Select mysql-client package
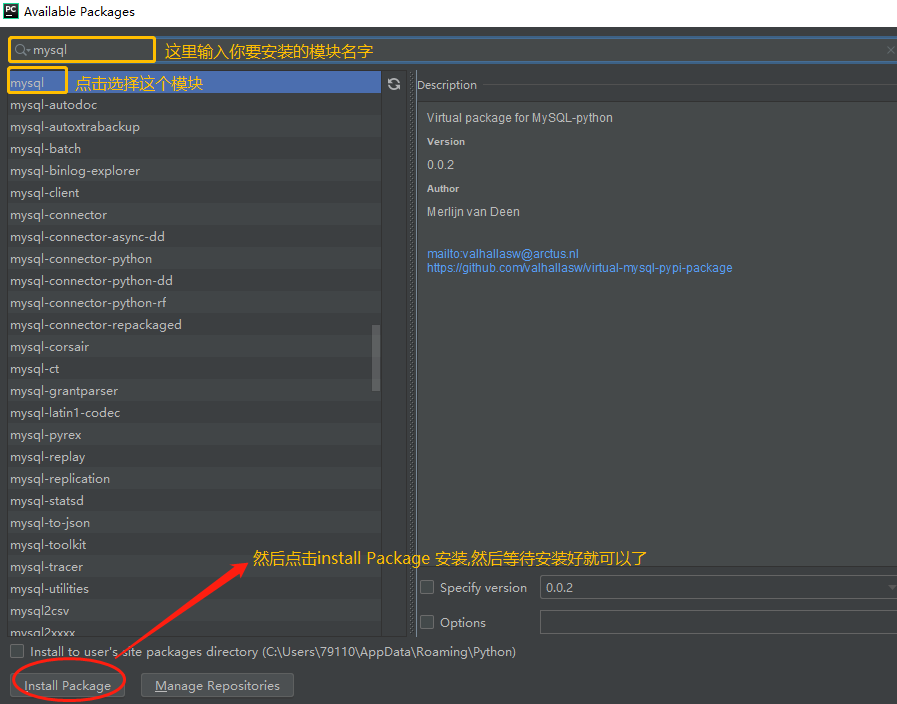The width and height of the screenshot is (897, 704). (195, 193)
